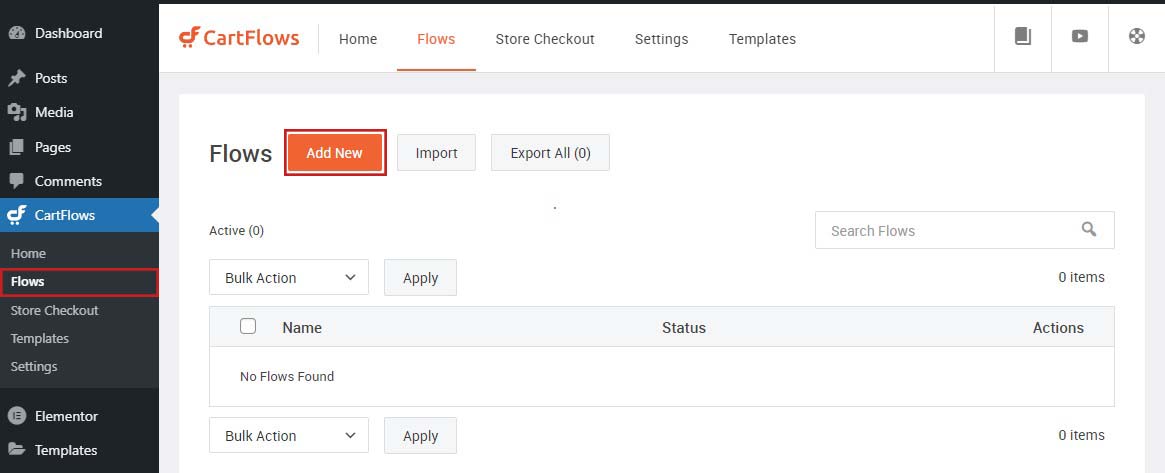Click the Media icon in sidebar

pyautogui.click(x=16, y=112)
